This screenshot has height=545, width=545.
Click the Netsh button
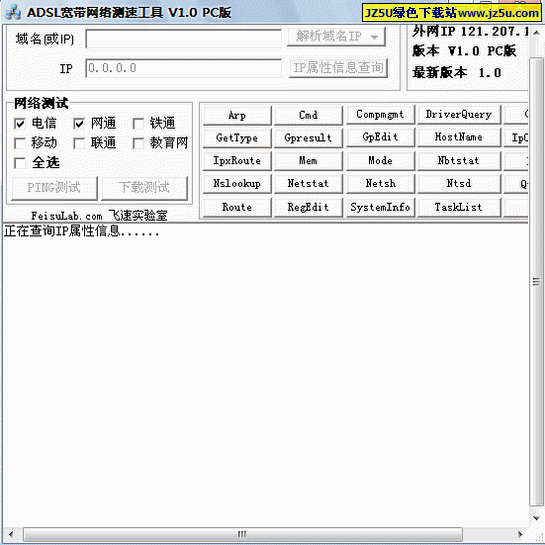tap(380, 184)
